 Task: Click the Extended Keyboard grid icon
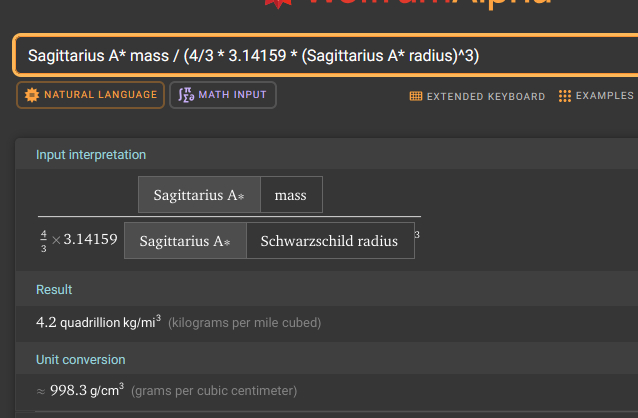416,97
